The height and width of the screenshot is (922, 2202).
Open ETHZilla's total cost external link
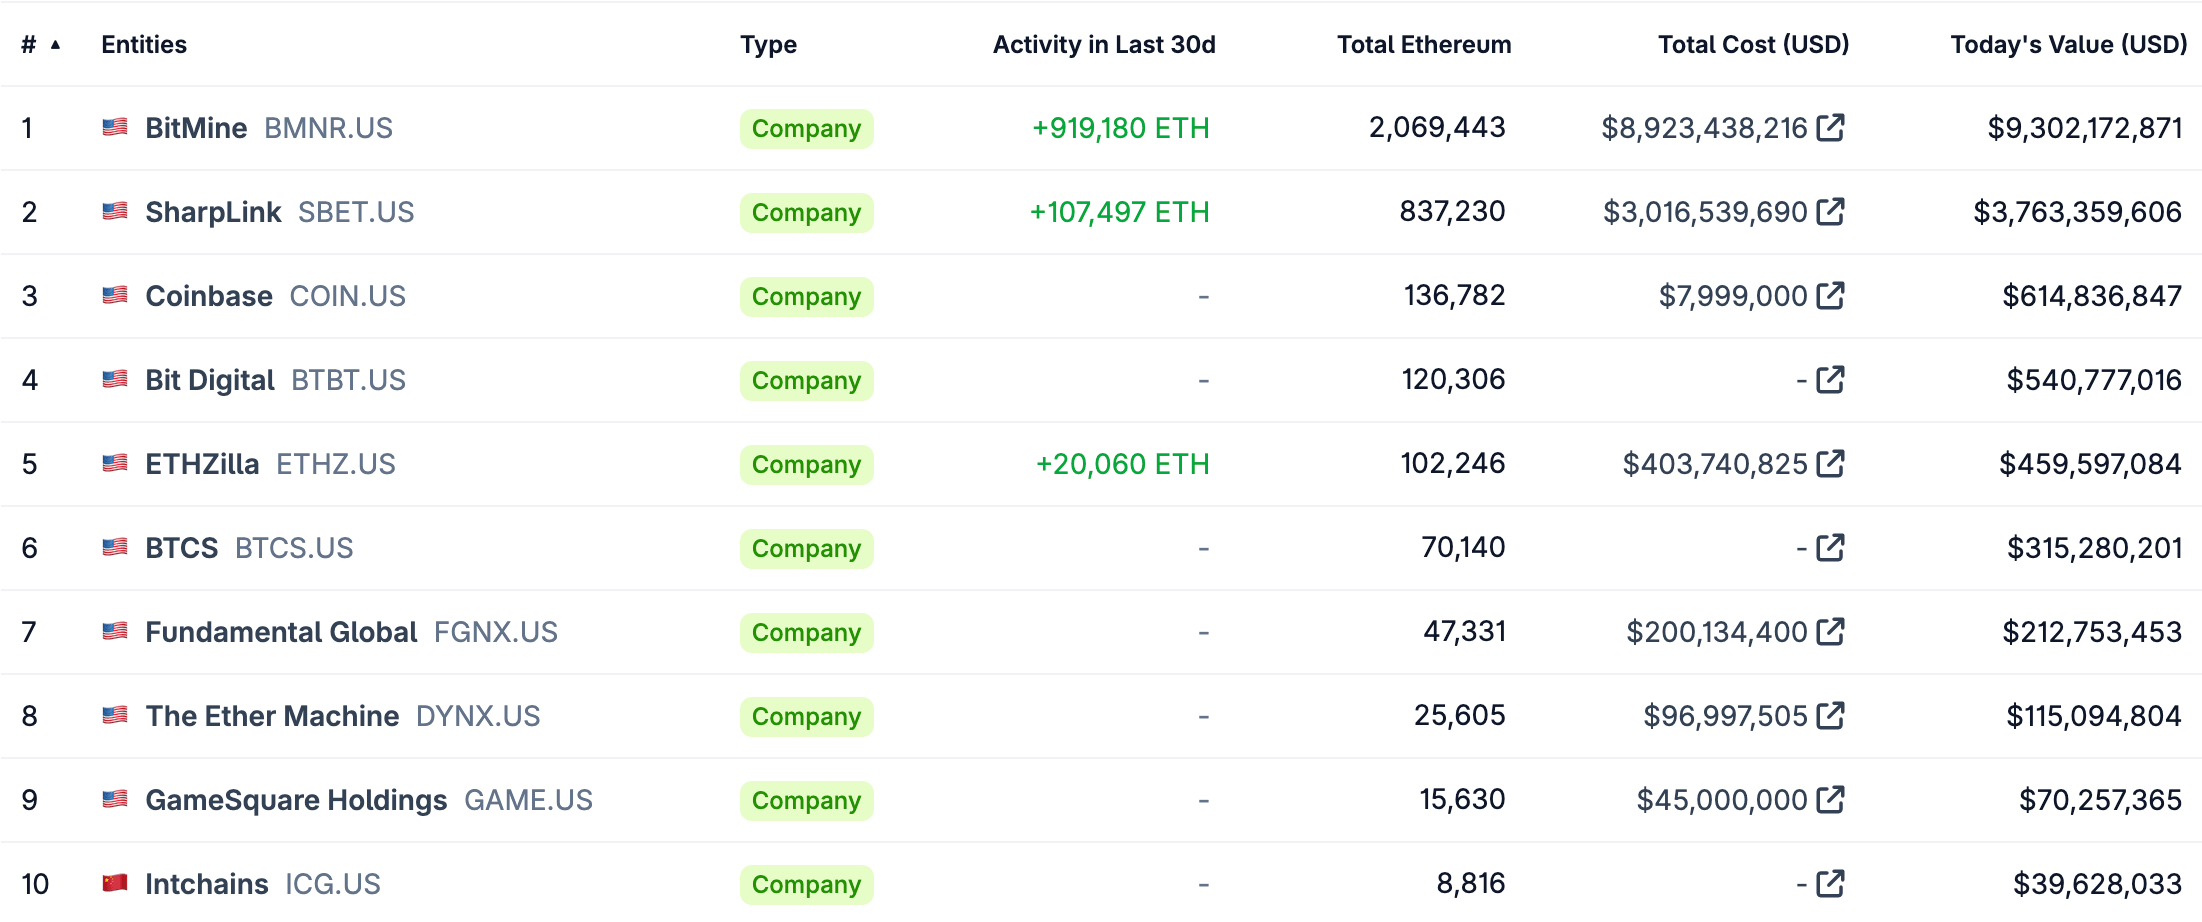1832,464
